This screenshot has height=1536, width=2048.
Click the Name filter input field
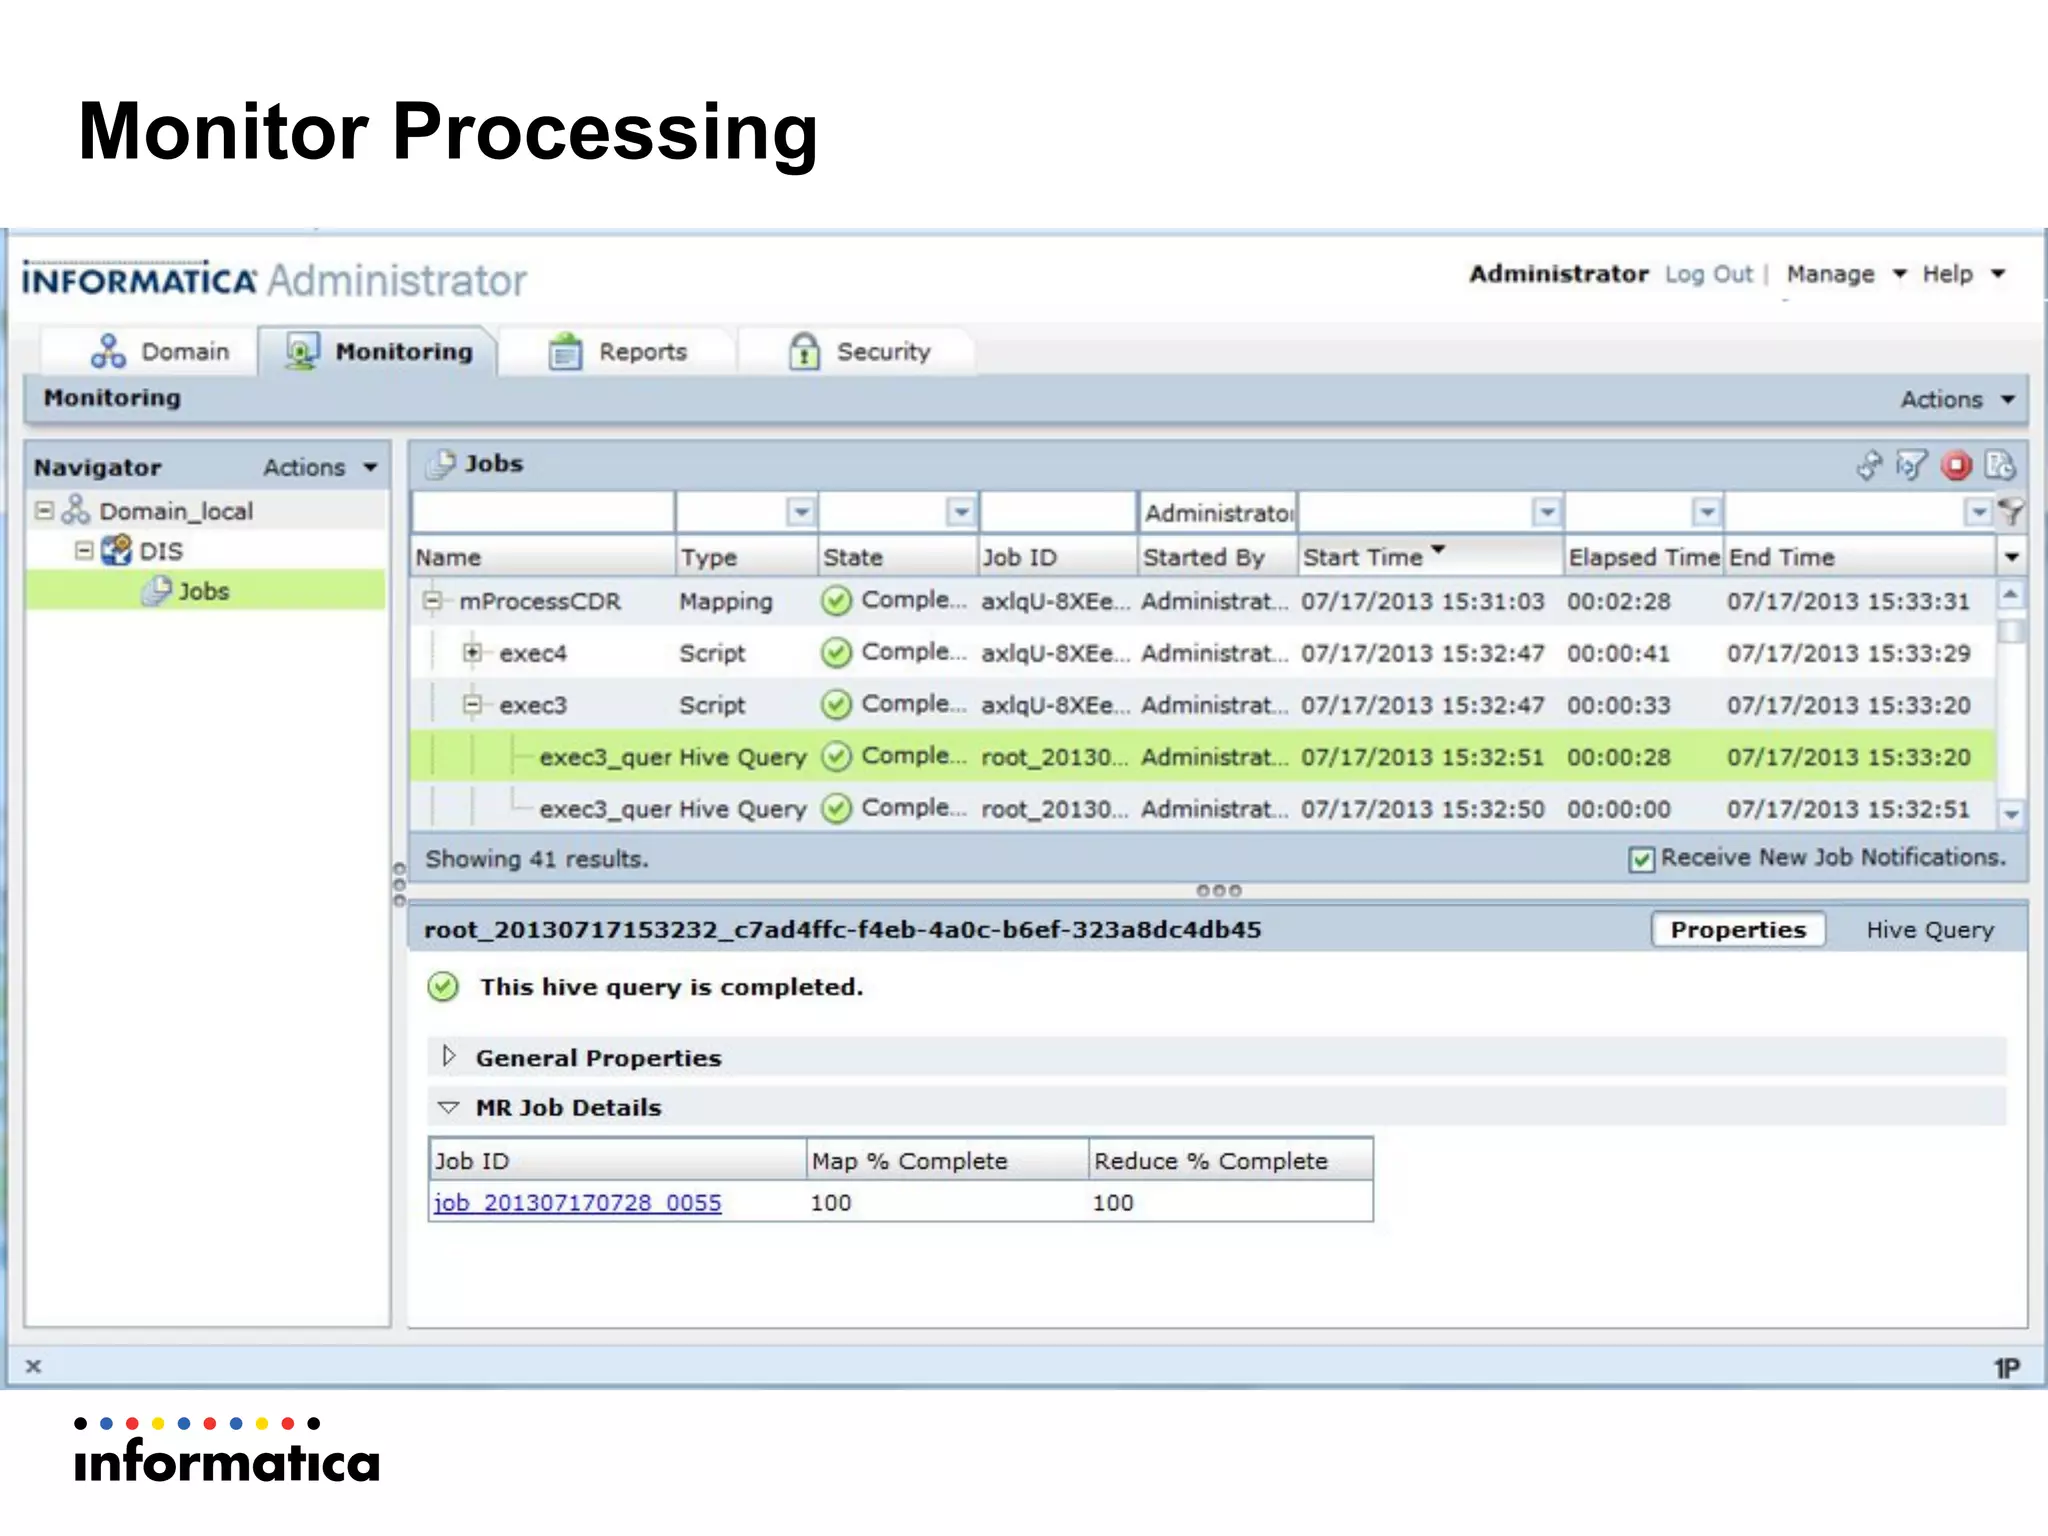coord(543,513)
